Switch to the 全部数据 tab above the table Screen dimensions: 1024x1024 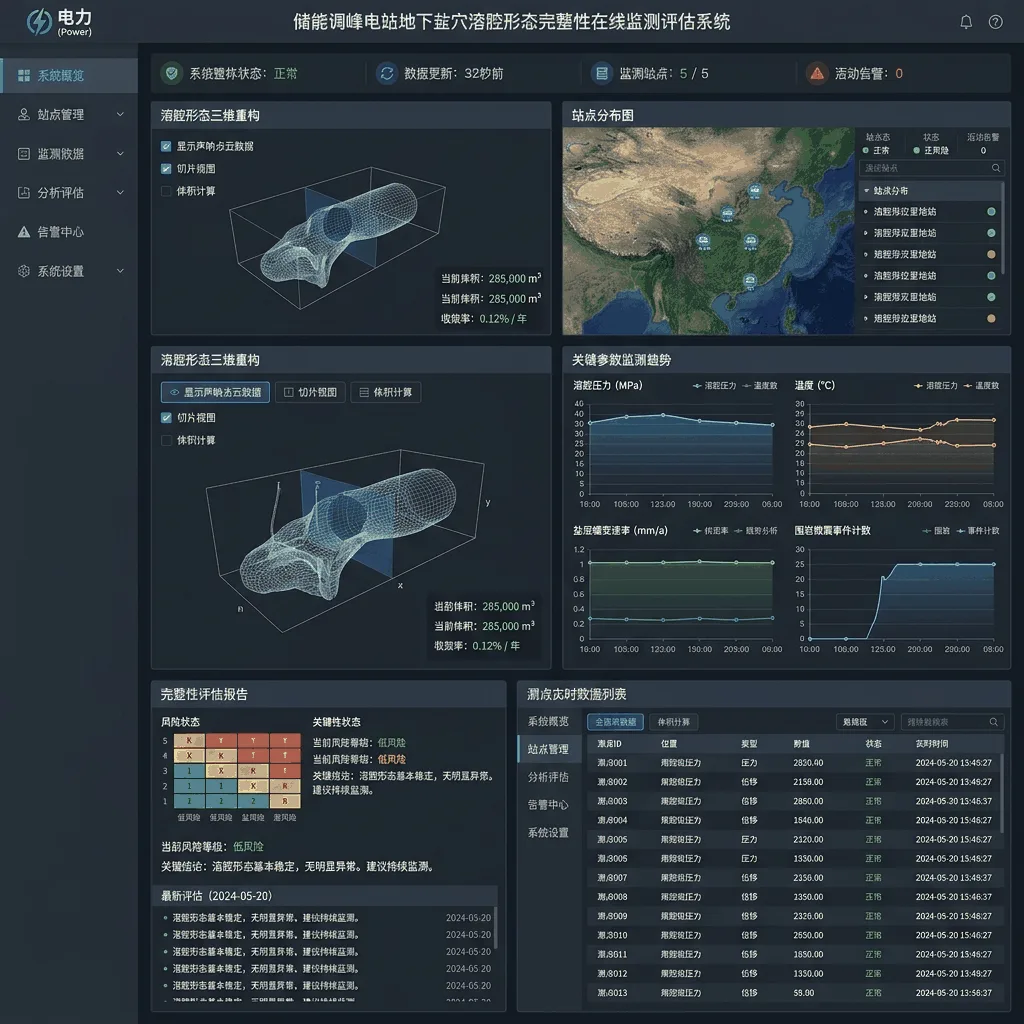(x=615, y=722)
